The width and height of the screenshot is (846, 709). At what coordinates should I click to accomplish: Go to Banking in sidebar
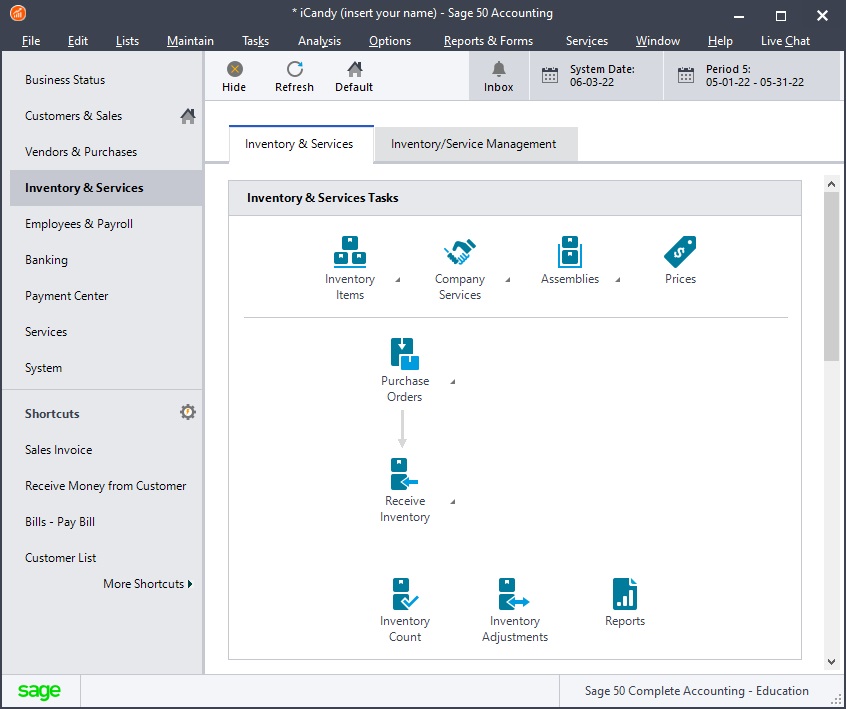coord(46,260)
